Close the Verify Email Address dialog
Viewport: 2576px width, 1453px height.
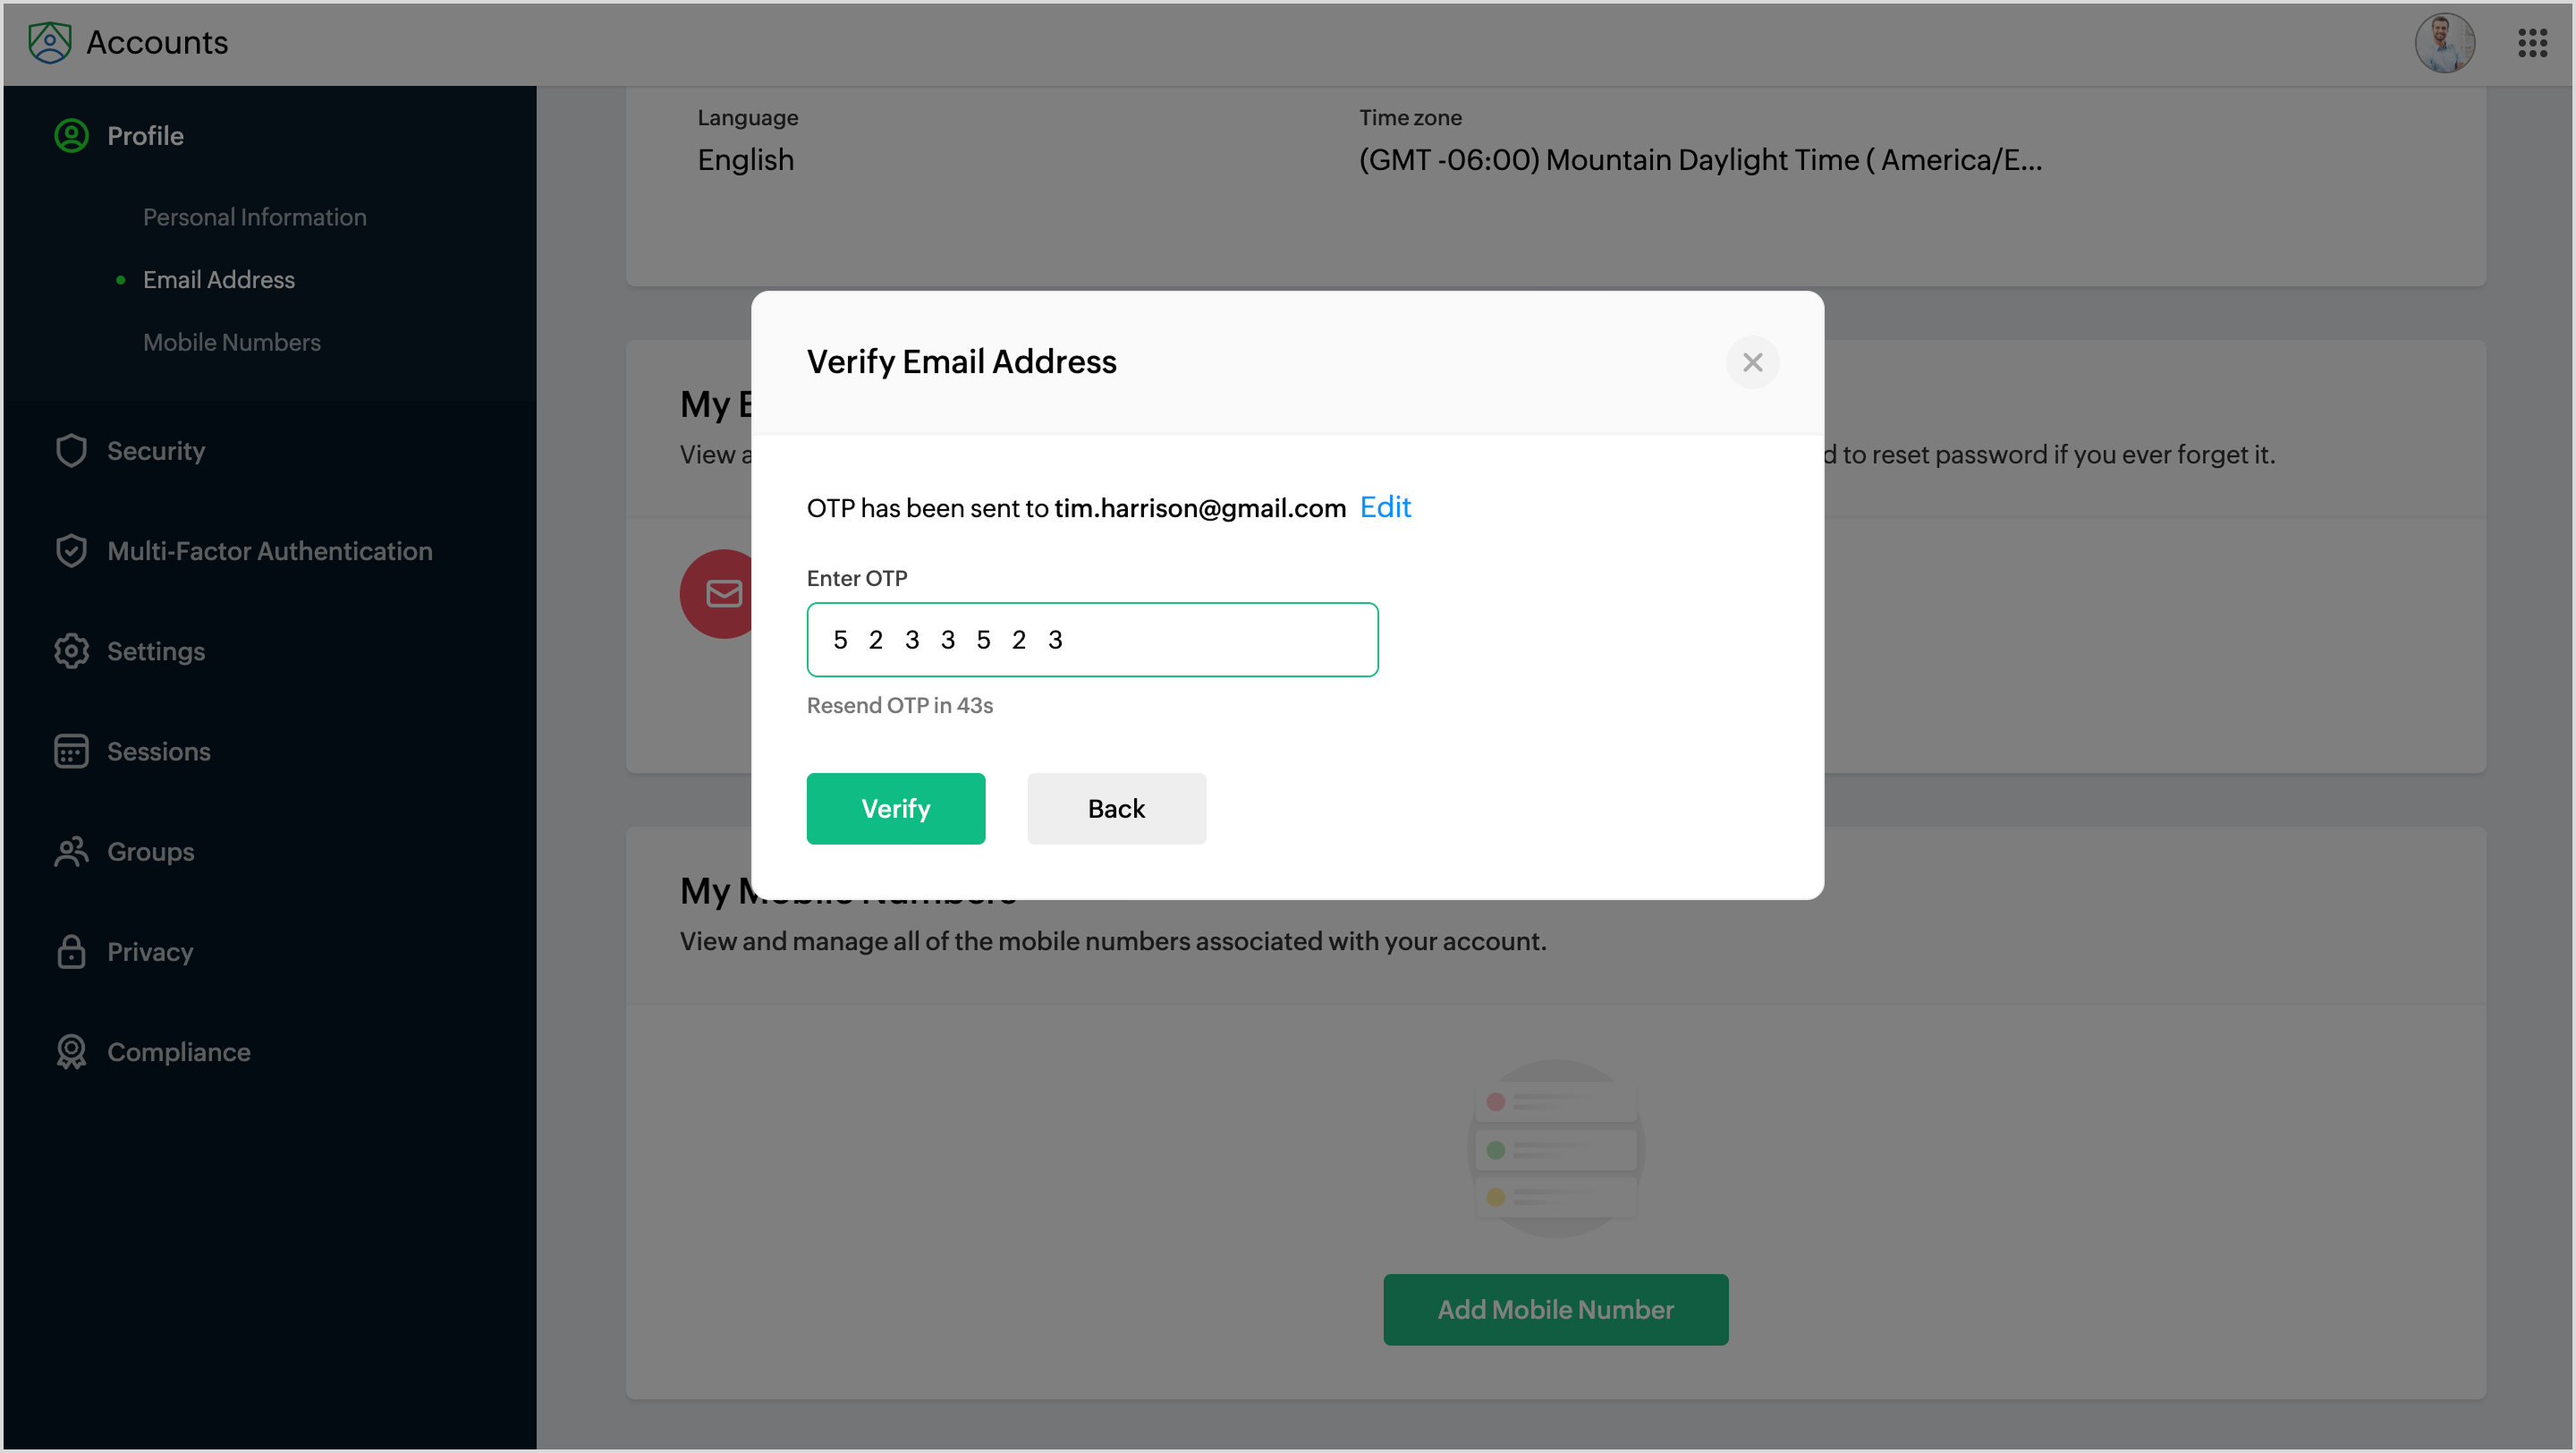point(1752,363)
